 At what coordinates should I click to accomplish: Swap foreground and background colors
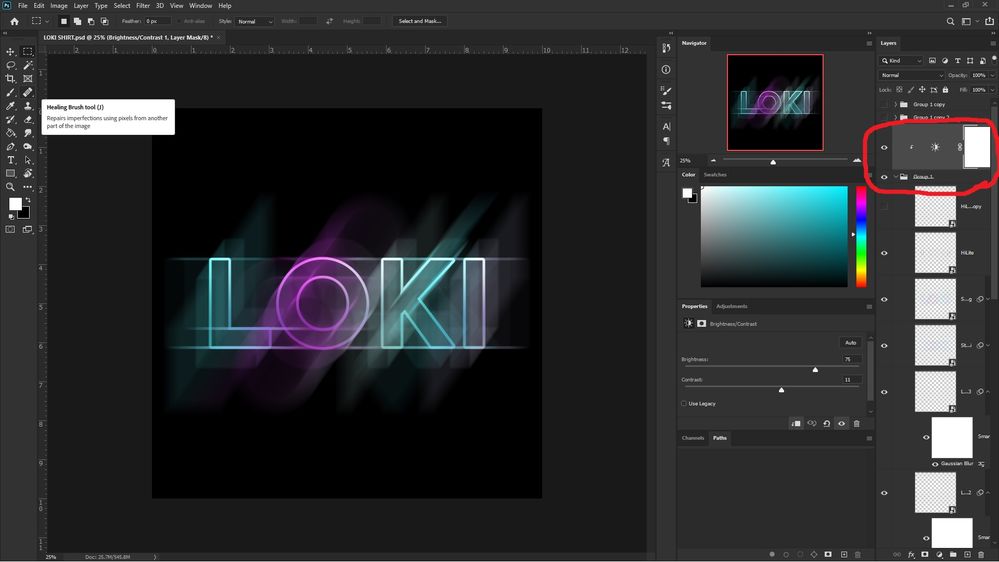[28, 199]
